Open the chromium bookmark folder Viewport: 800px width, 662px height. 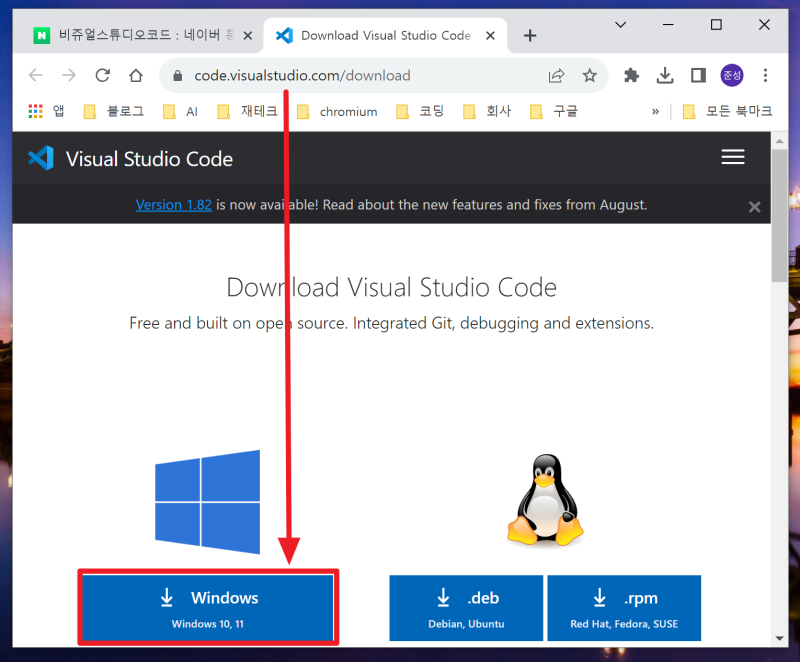338,111
